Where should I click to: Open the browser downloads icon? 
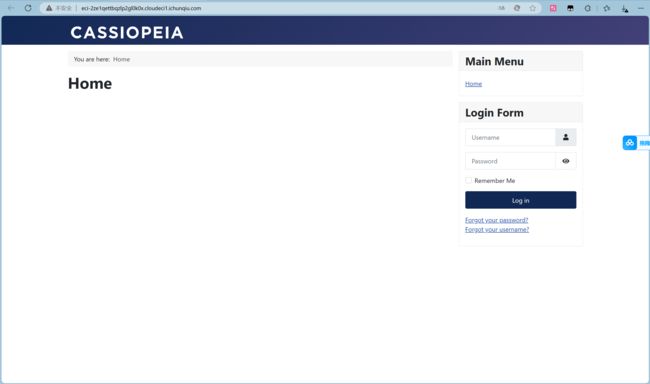[x=625, y=8]
